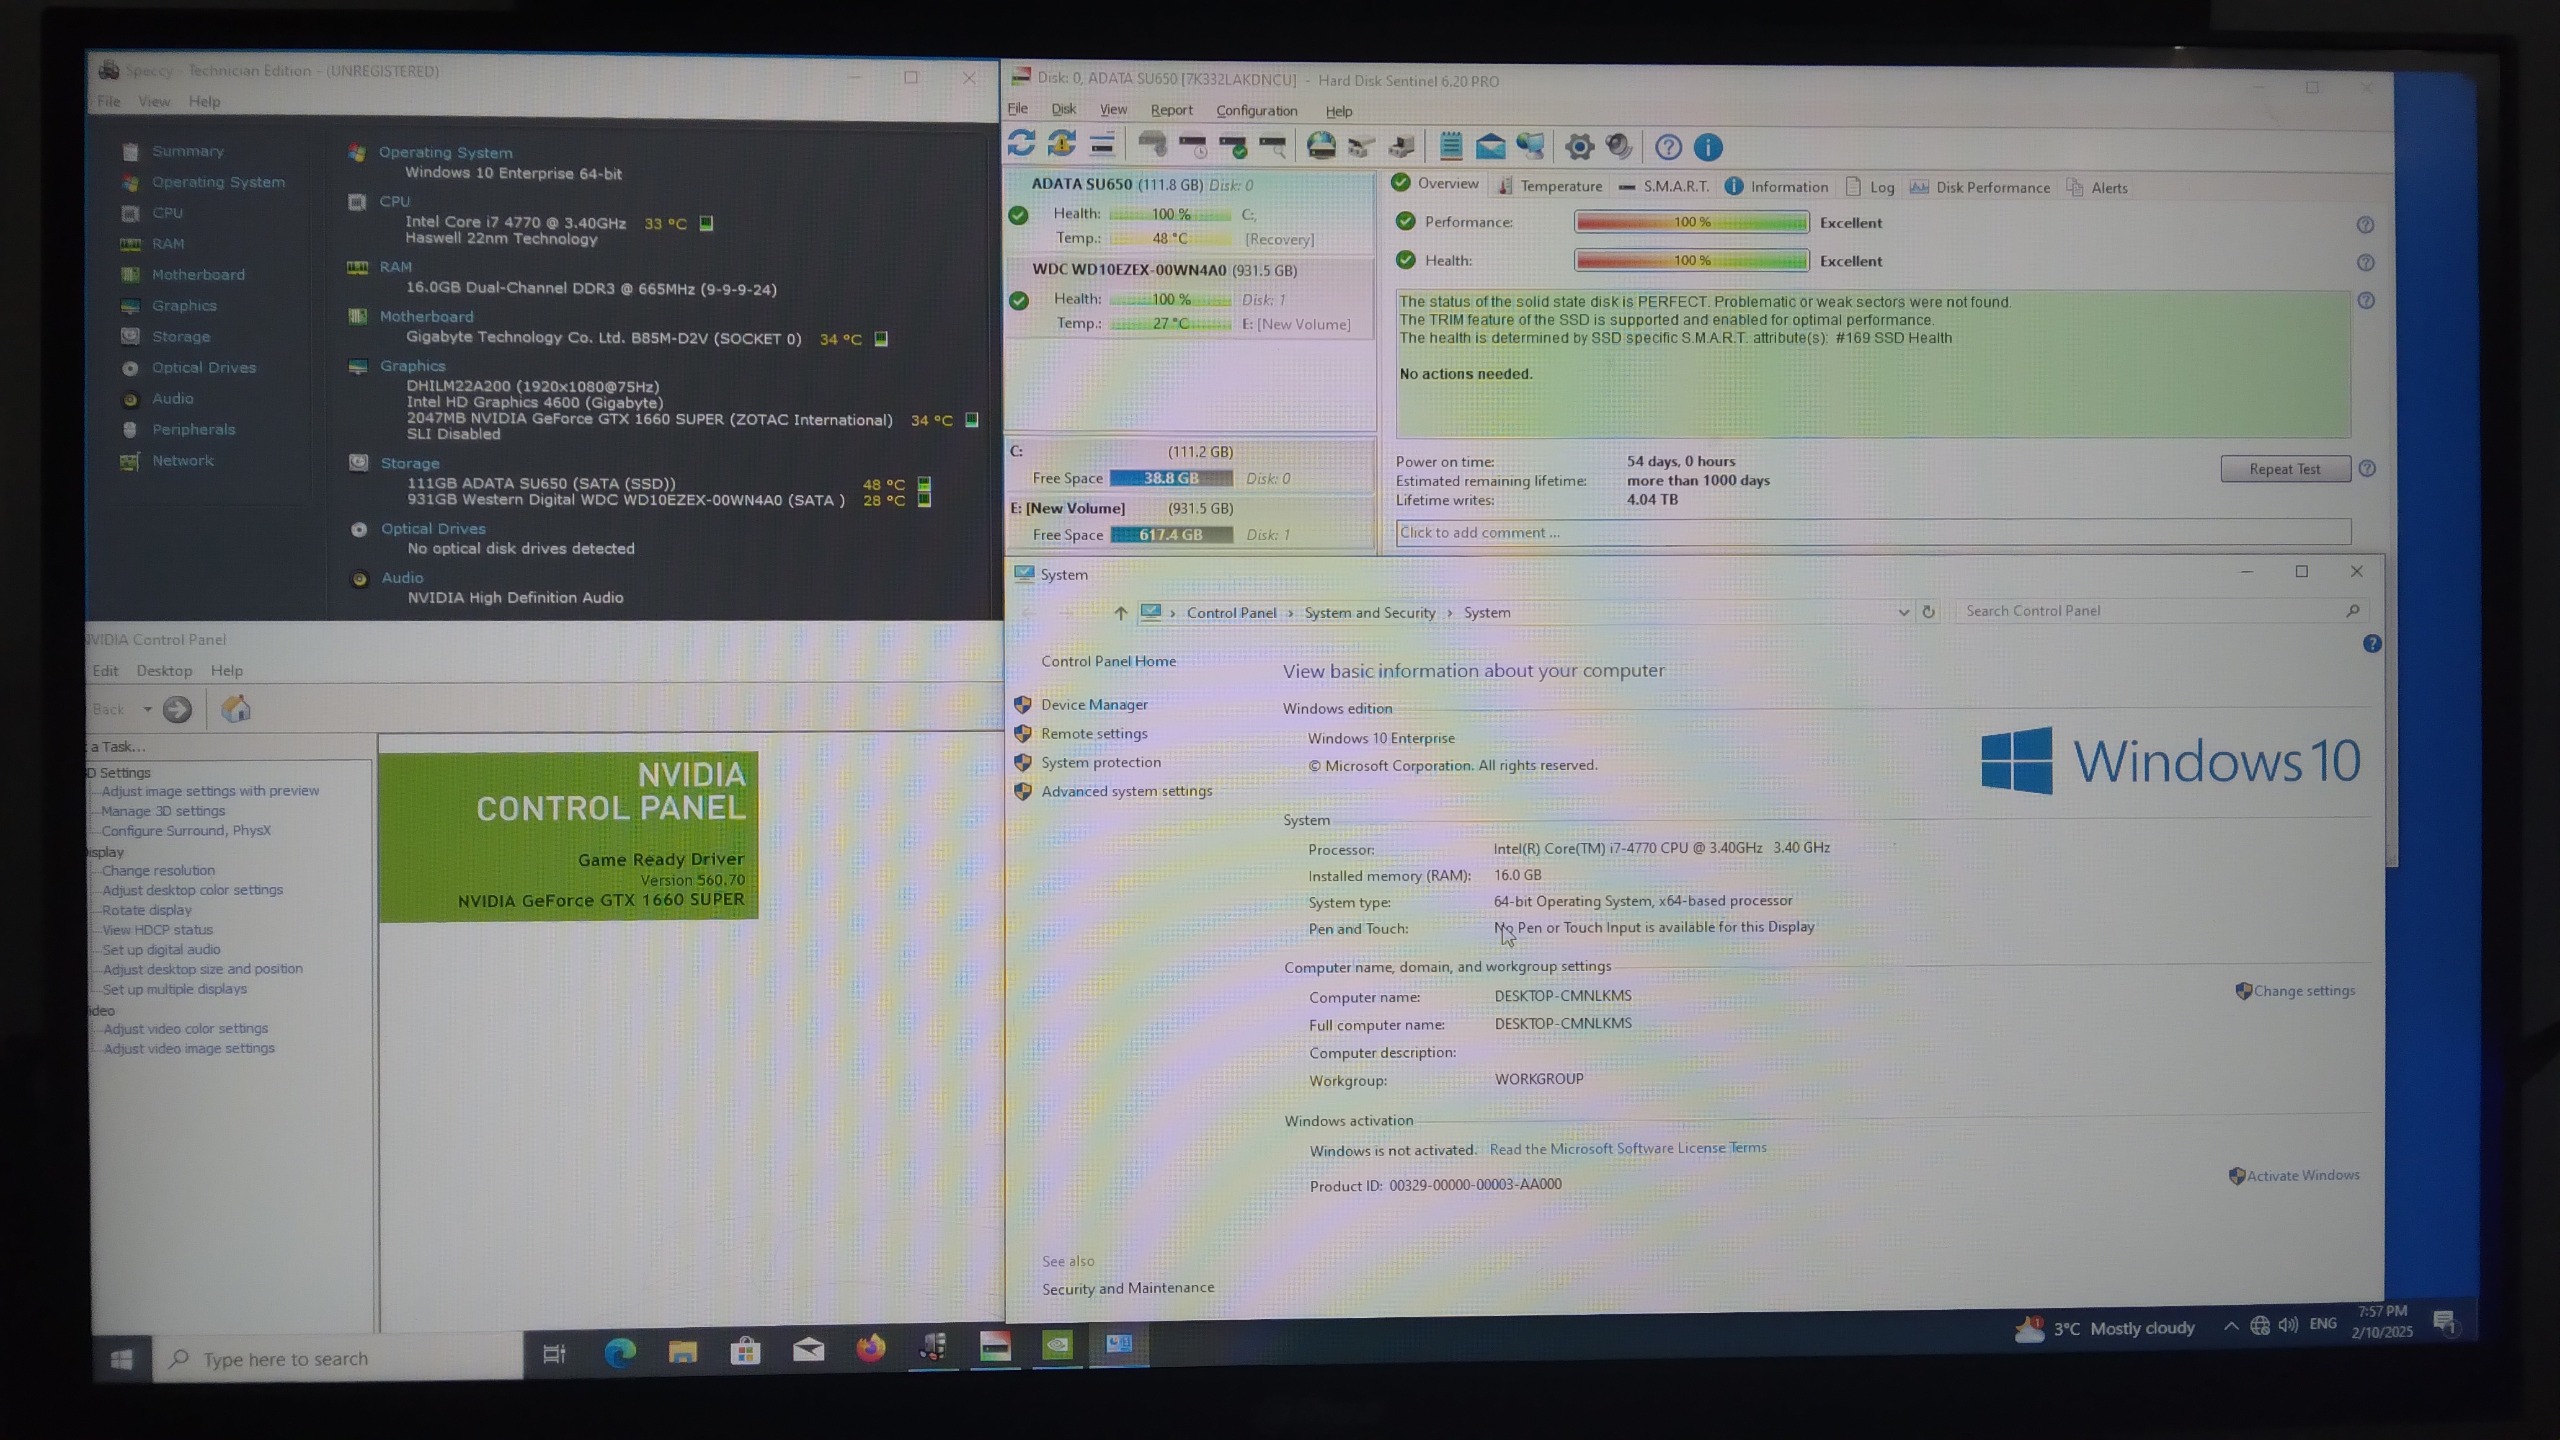Click the 'Click to add comment' field
This screenshot has width=2560, height=1440.
(x=1873, y=532)
